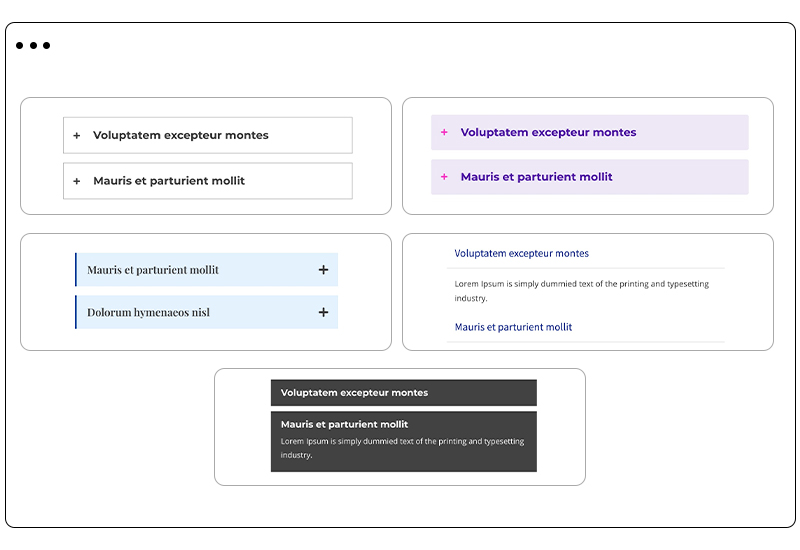Click pink plus icon on purple Mauris row
Screen dimensions: 800x550
445,177
